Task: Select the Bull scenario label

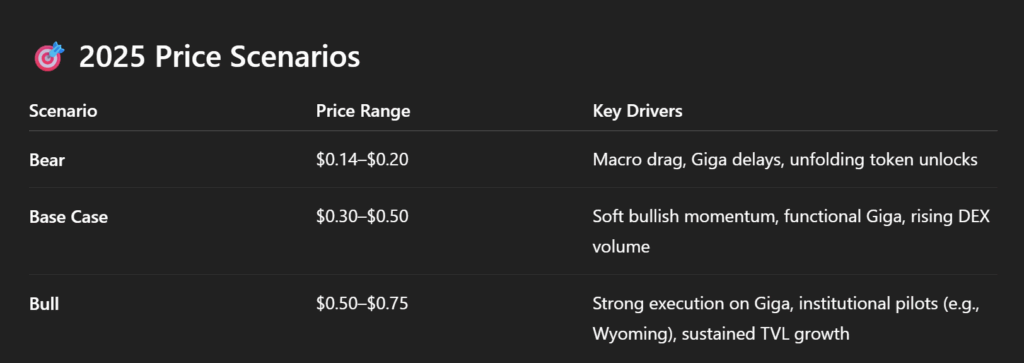Action: coord(44,304)
